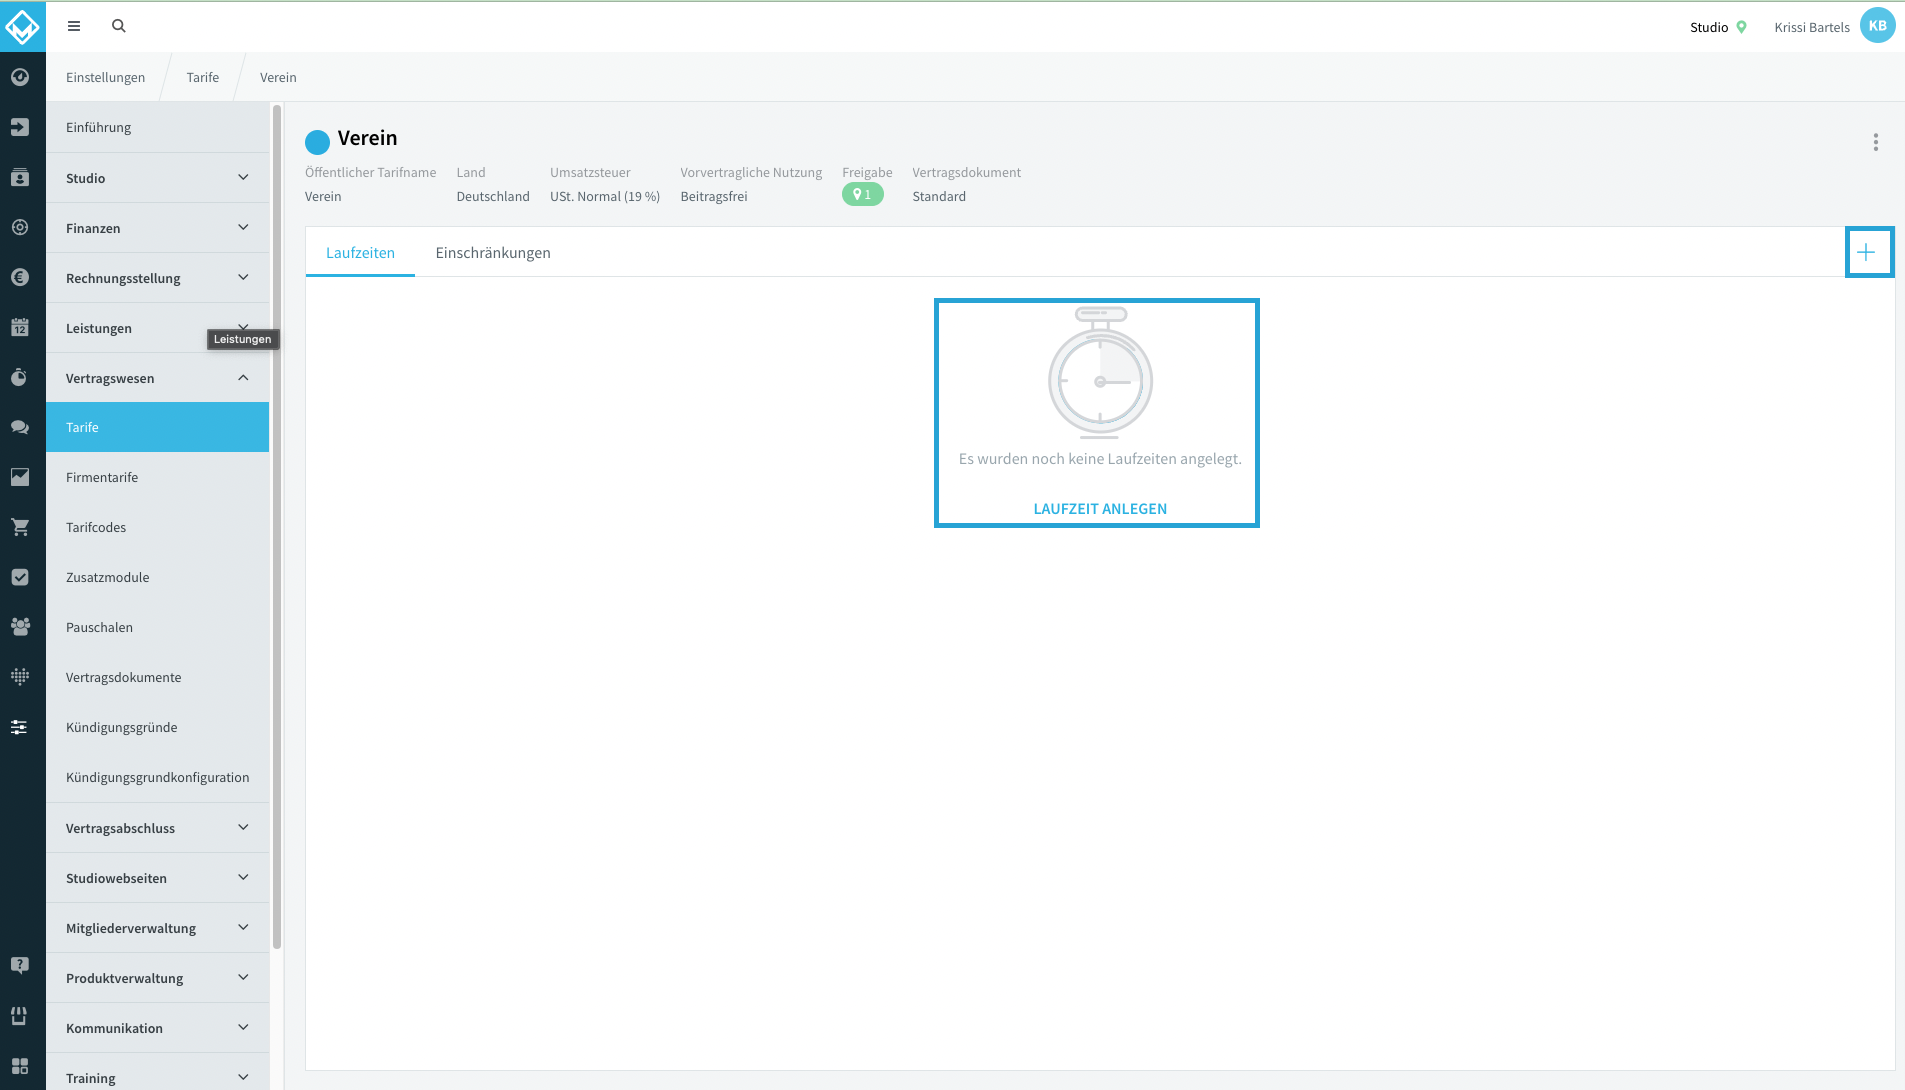
Task: Go to Tarife breadcrumb link
Action: (202, 77)
